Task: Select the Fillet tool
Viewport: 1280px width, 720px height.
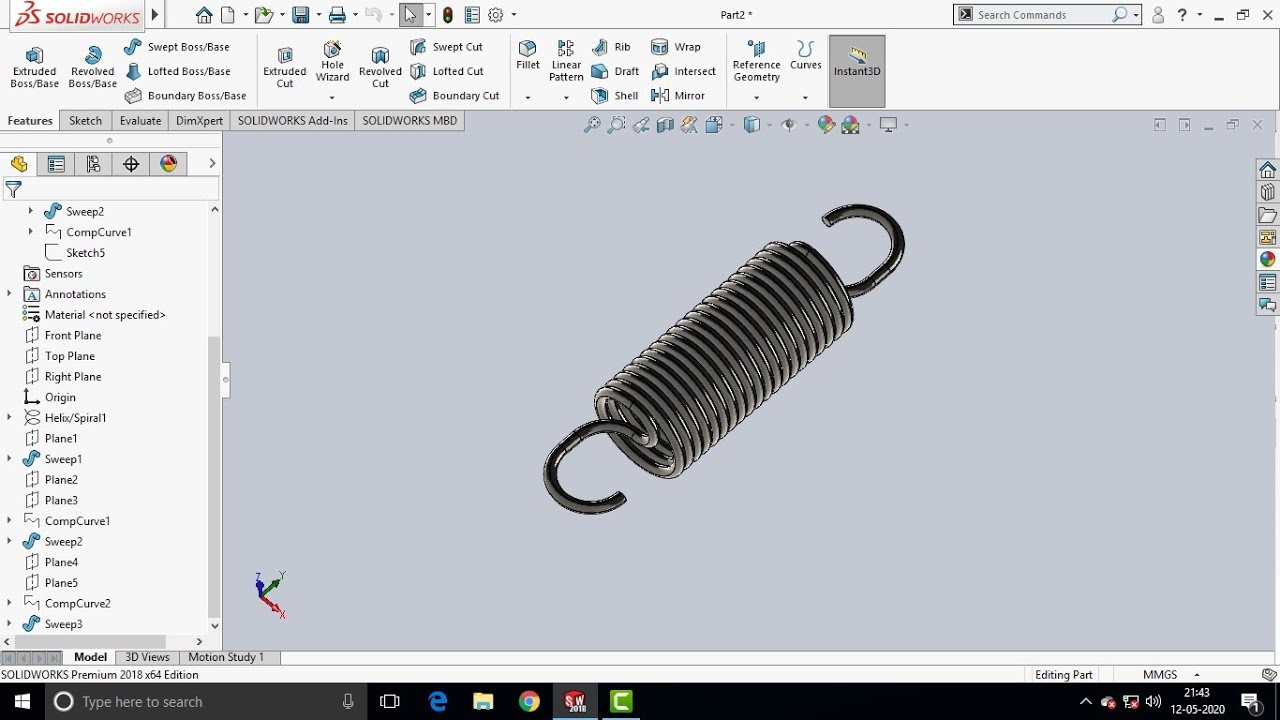Action: [528, 56]
